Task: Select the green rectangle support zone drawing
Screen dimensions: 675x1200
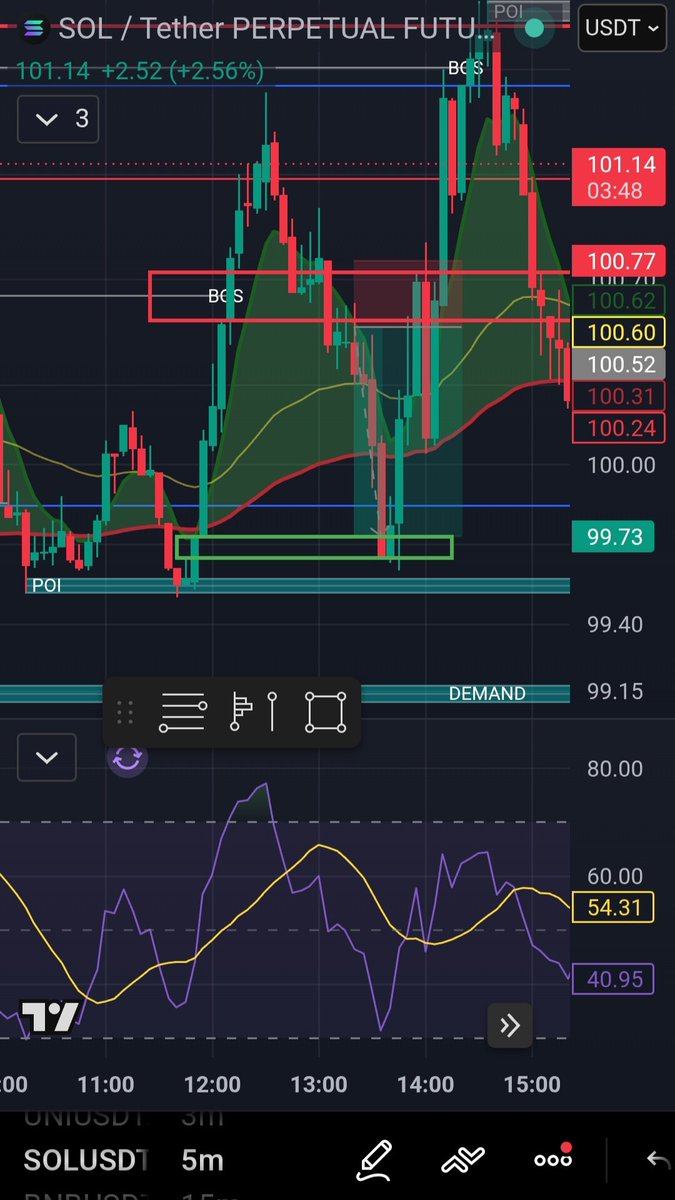Action: click(x=313, y=547)
